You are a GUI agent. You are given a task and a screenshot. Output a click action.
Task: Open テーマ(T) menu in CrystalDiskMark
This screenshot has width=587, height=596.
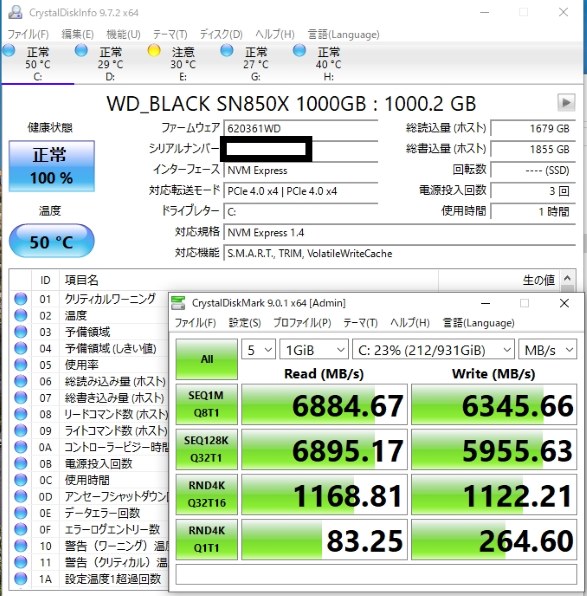click(360, 323)
